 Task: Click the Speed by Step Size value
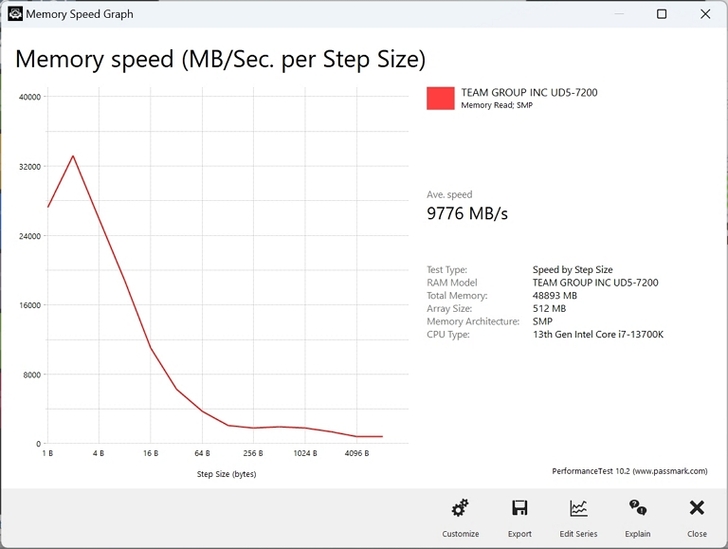pos(572,270)
